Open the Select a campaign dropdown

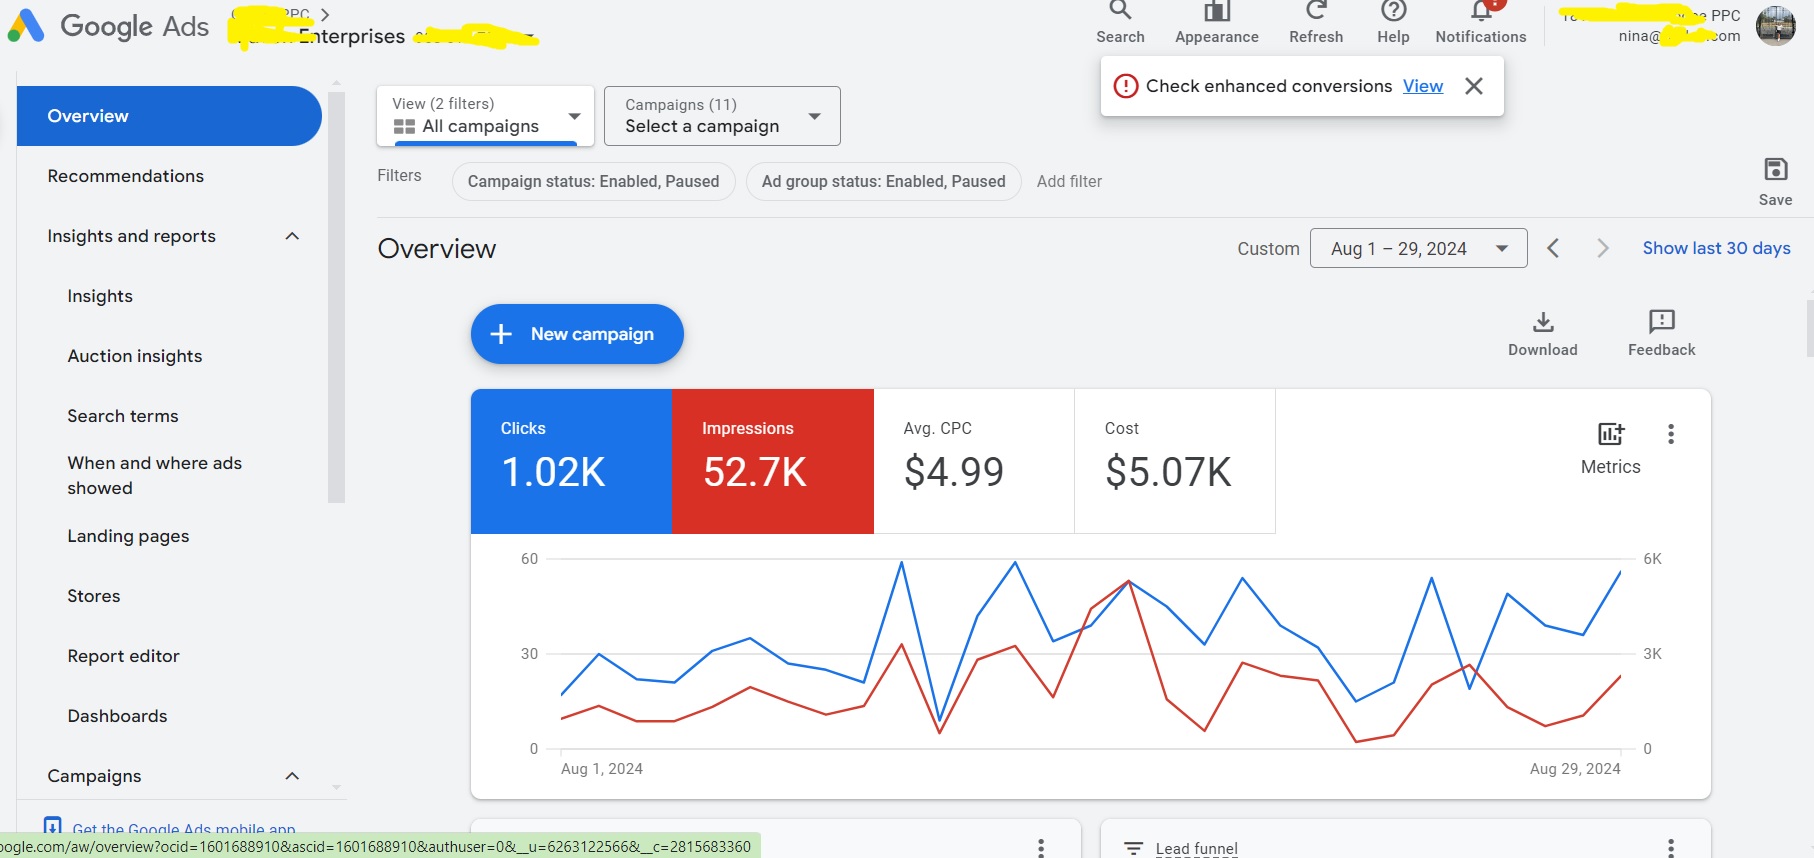point(722,116)
